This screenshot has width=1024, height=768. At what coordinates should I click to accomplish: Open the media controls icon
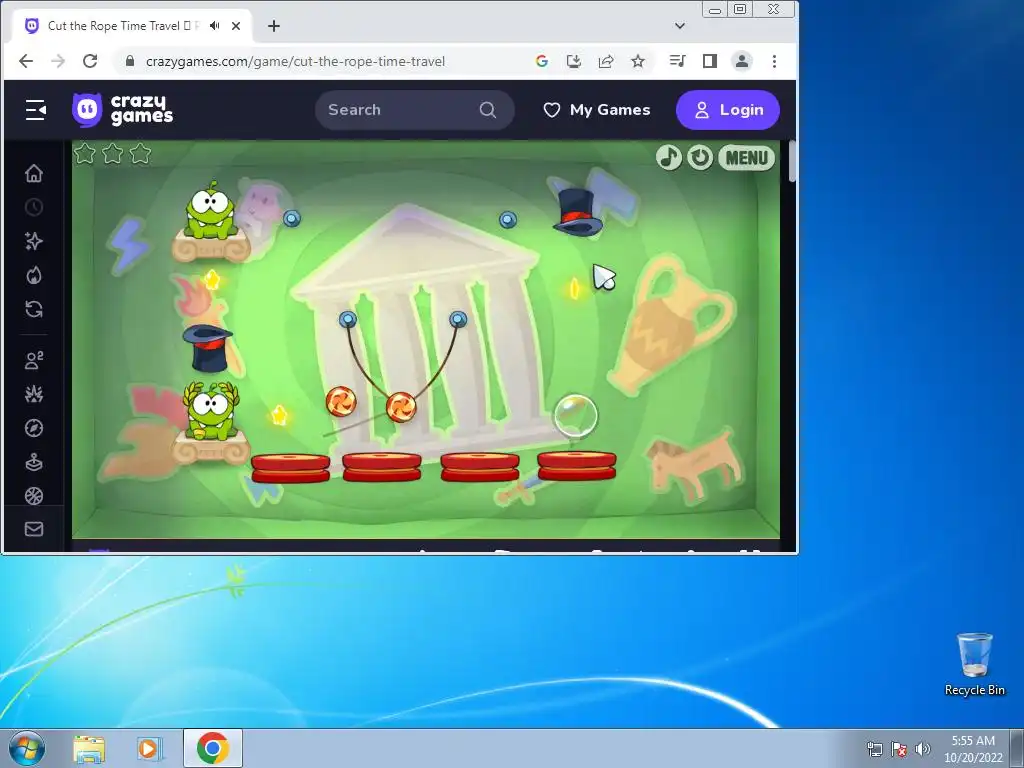point(677,61)
